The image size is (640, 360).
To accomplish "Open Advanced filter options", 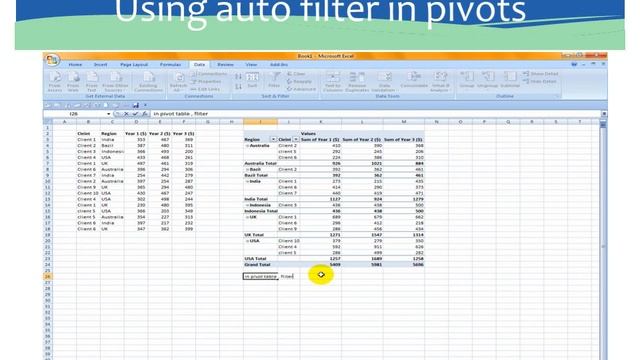I will pos(301,89).
